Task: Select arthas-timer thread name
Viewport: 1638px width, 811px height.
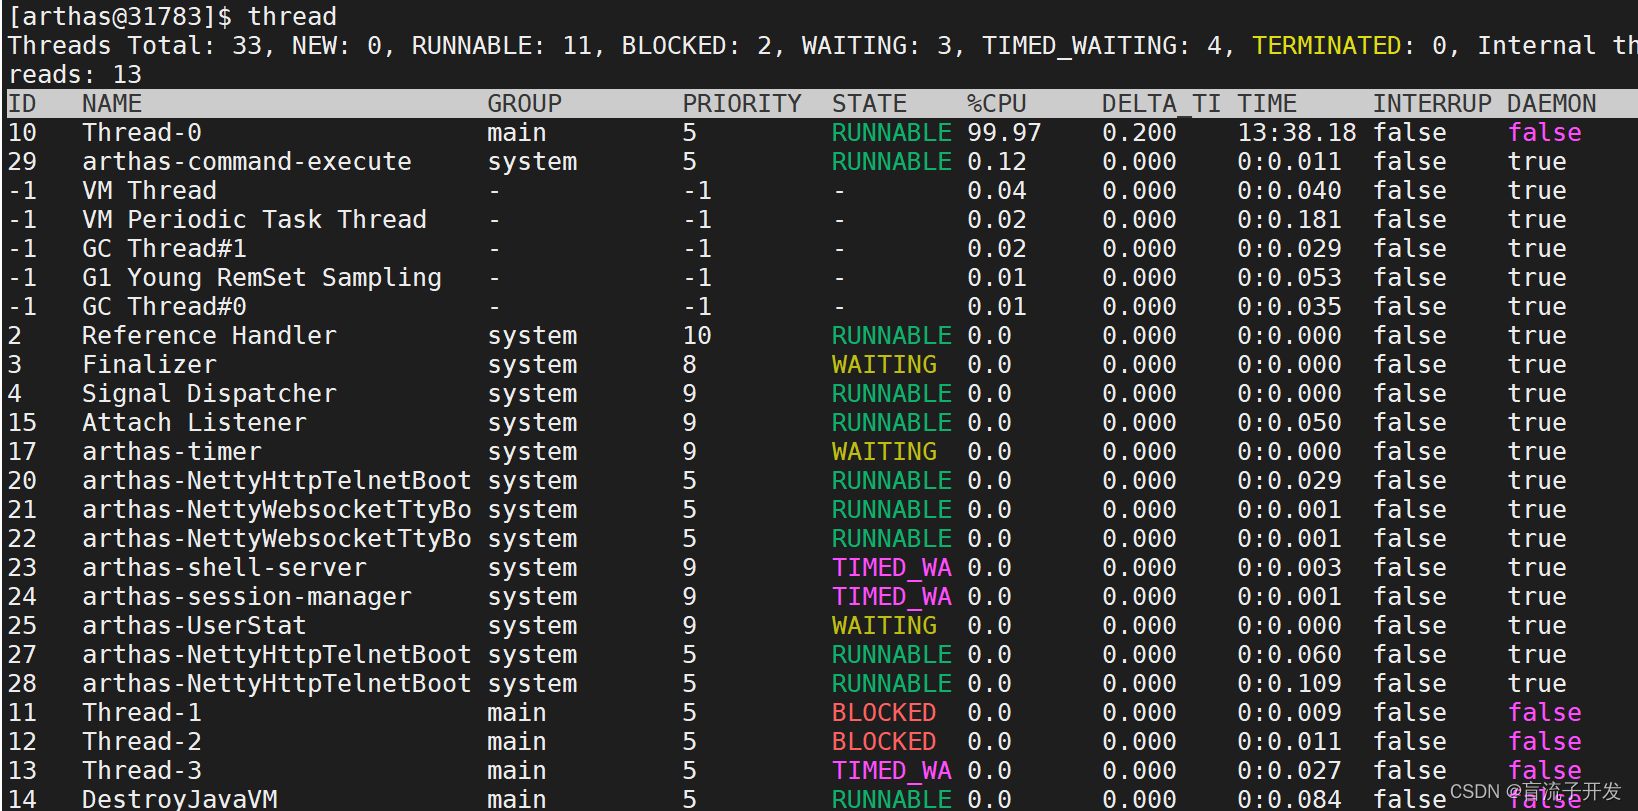Action: pos(172,452)
